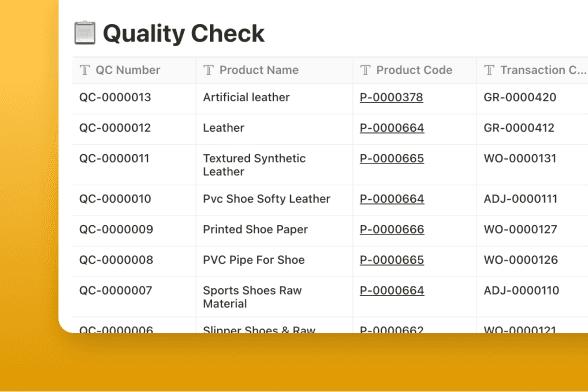Open P-0000666 link for Printed Shoe Paper

pos(392,229)
